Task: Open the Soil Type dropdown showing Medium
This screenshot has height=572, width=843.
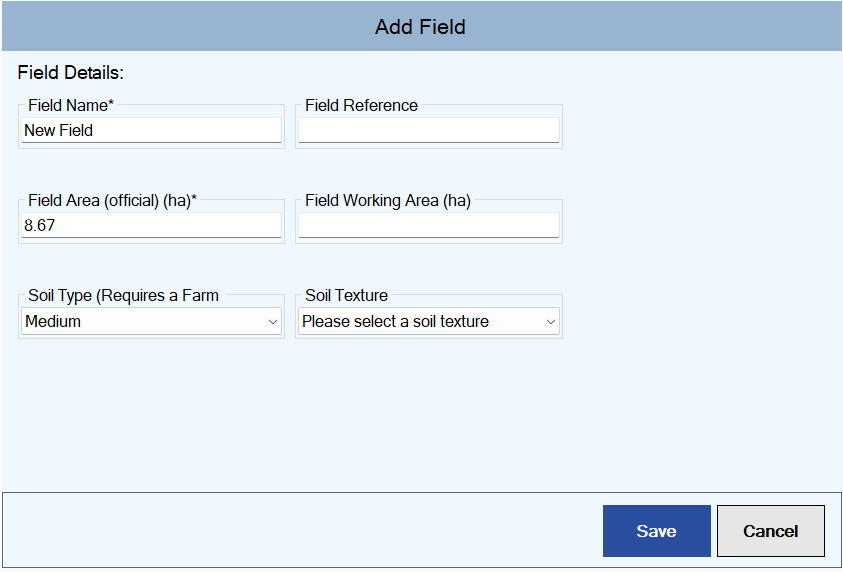Action: (x=152, y=321)
